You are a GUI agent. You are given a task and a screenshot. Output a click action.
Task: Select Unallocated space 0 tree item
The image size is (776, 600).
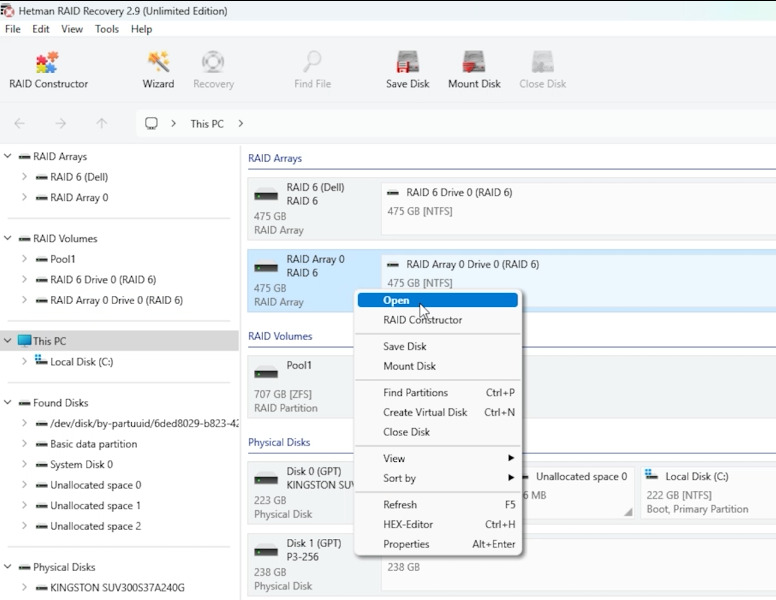tap(96, 485)
